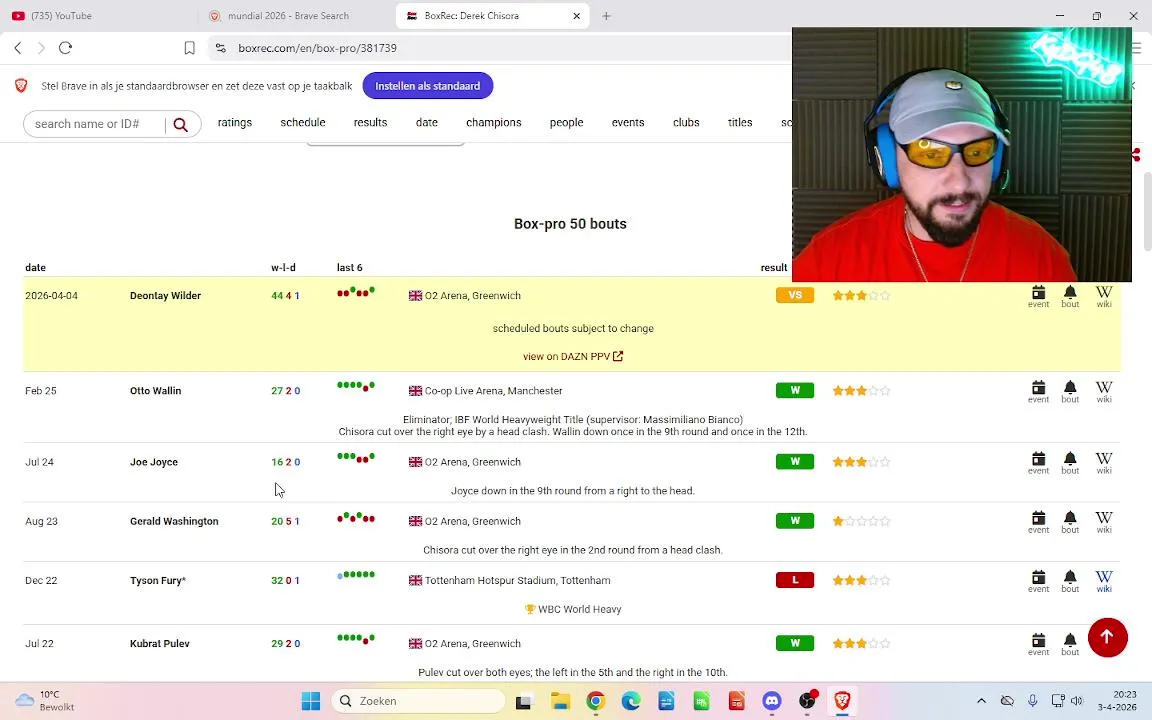Open the results menu
1152x720 pixels.
pos(370,123)
